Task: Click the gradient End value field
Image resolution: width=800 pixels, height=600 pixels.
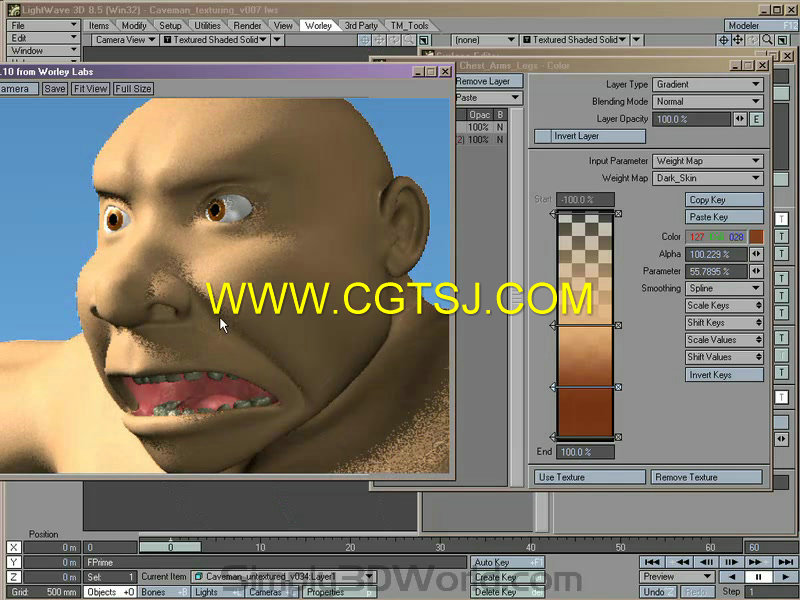Action: pos(585,452)
